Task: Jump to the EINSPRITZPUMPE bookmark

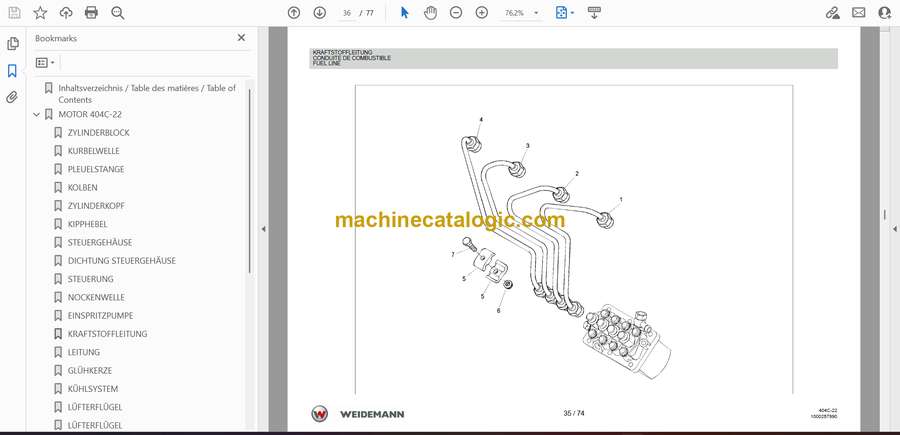Action: [100, 316]
